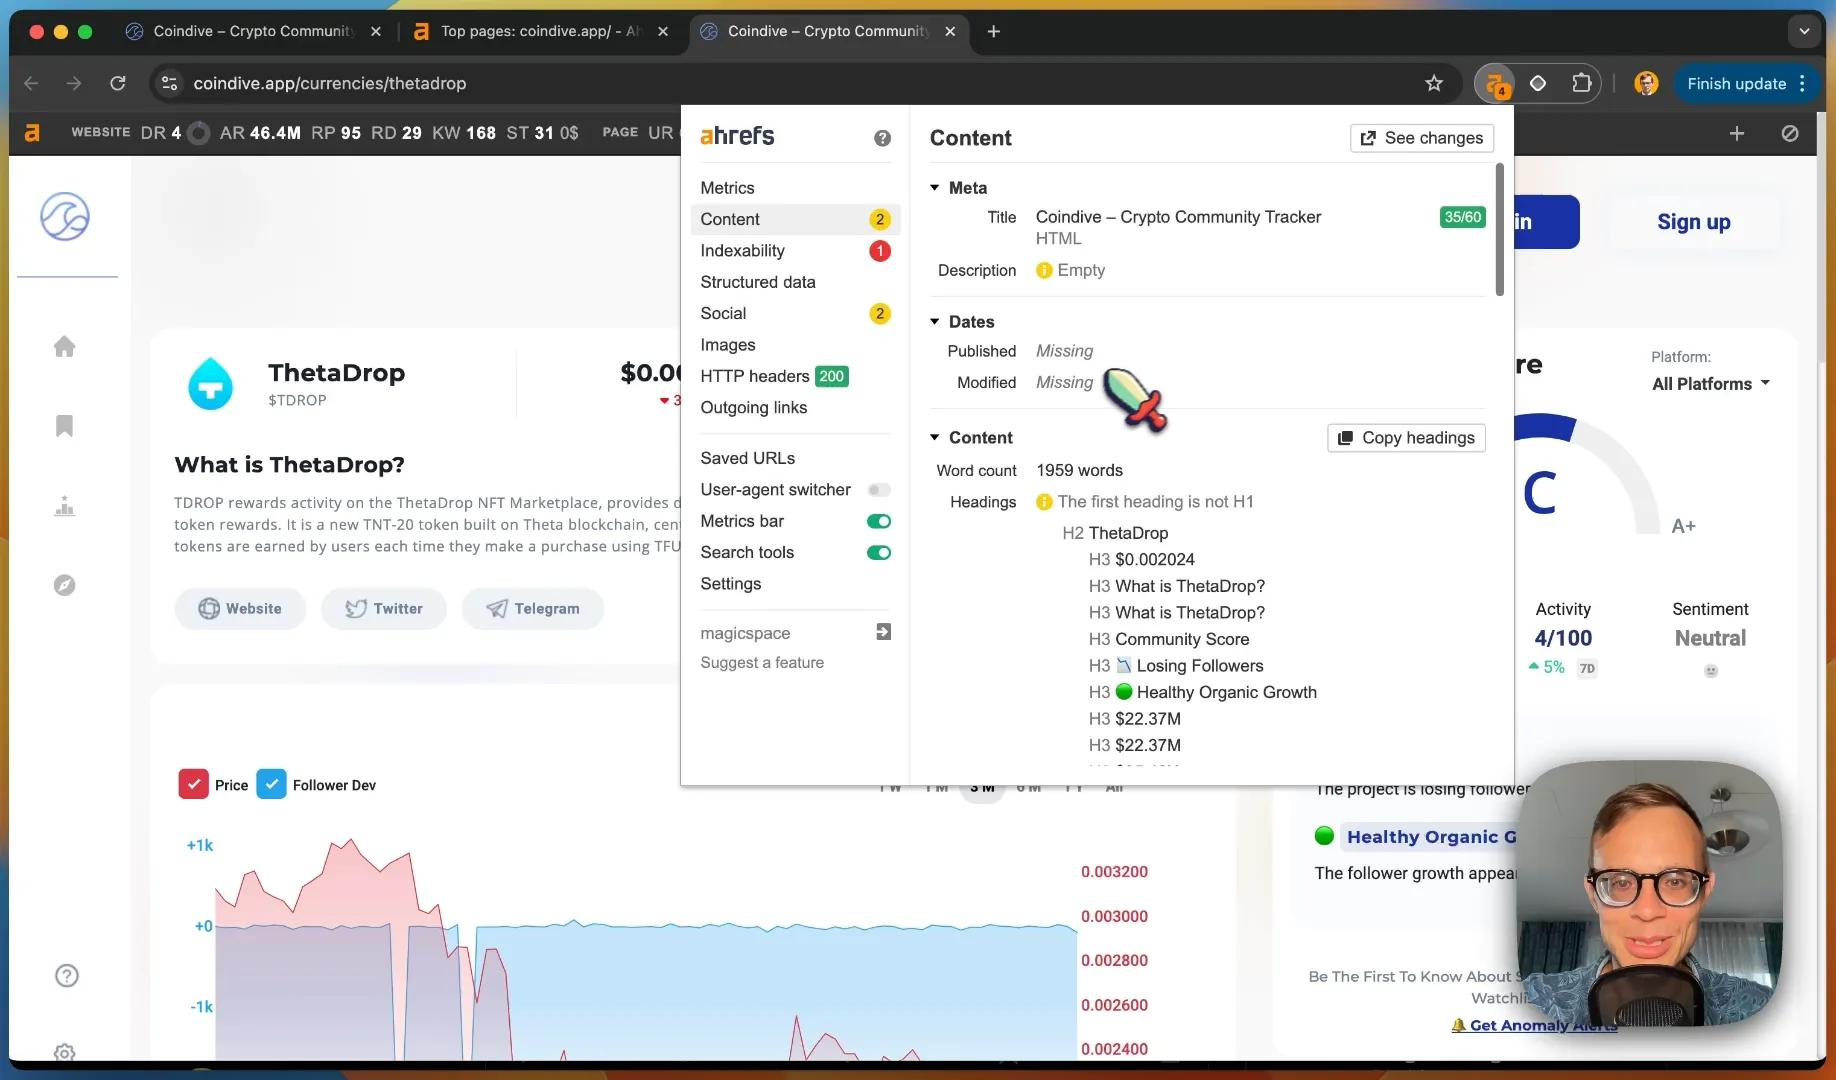Collapse the Dates section
The height and width of the screenshot is (1080, 1836).
coord(935,322)
